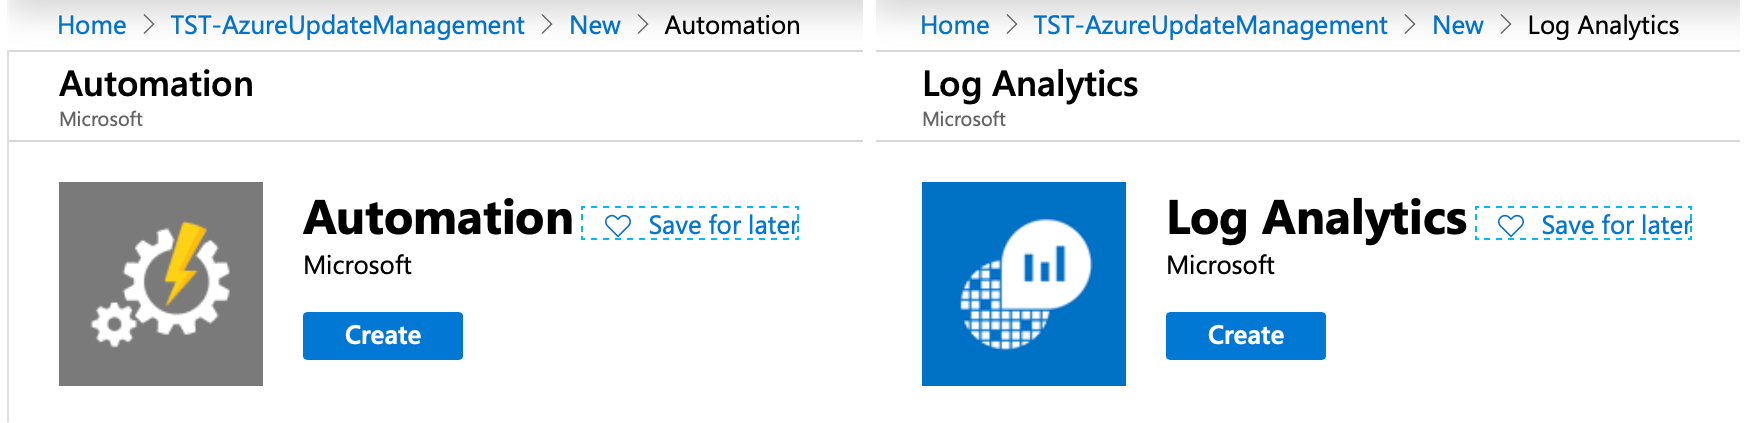Save Automation for later
1750x423 pixels.
[x=691, y=224]
